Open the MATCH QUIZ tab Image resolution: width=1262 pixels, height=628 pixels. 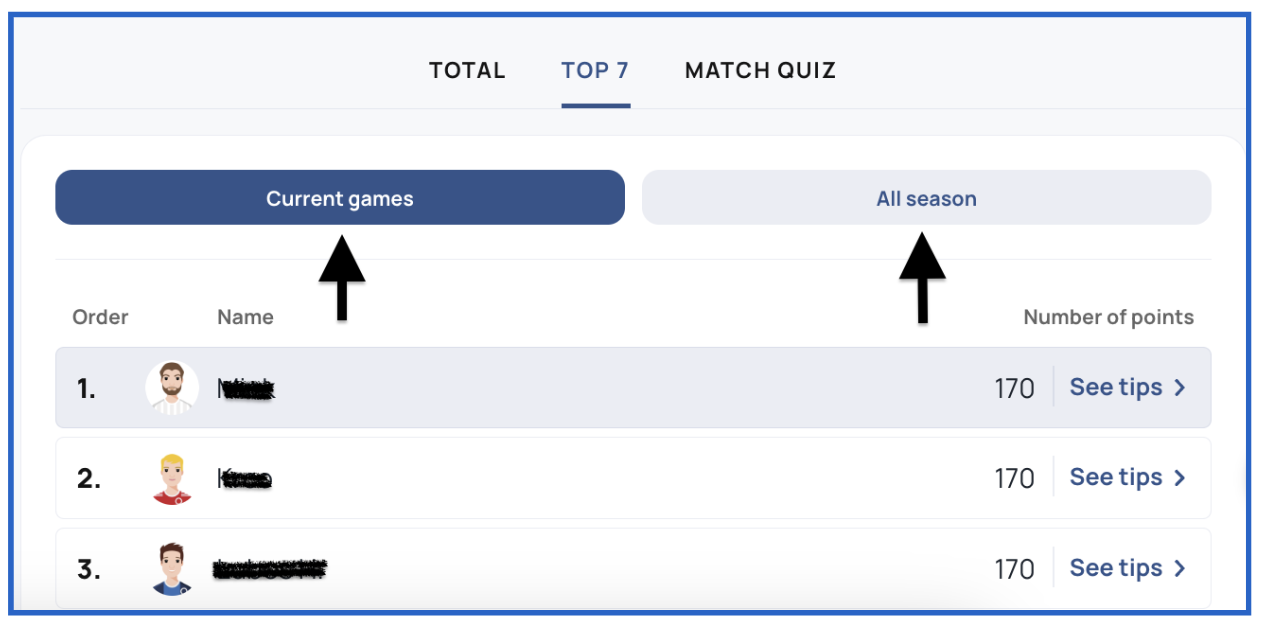coord(760,71)
